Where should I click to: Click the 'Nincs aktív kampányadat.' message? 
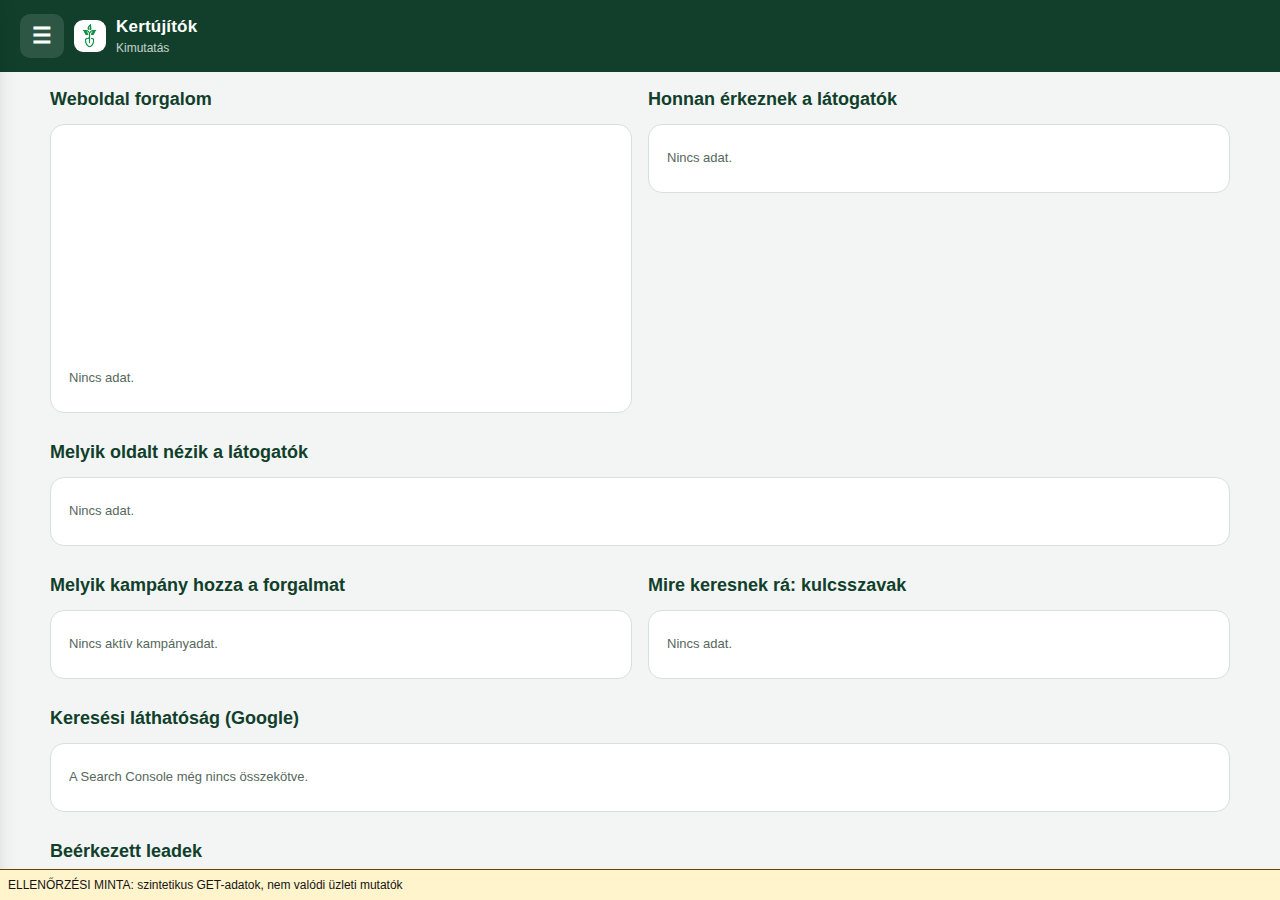point(143,644)
